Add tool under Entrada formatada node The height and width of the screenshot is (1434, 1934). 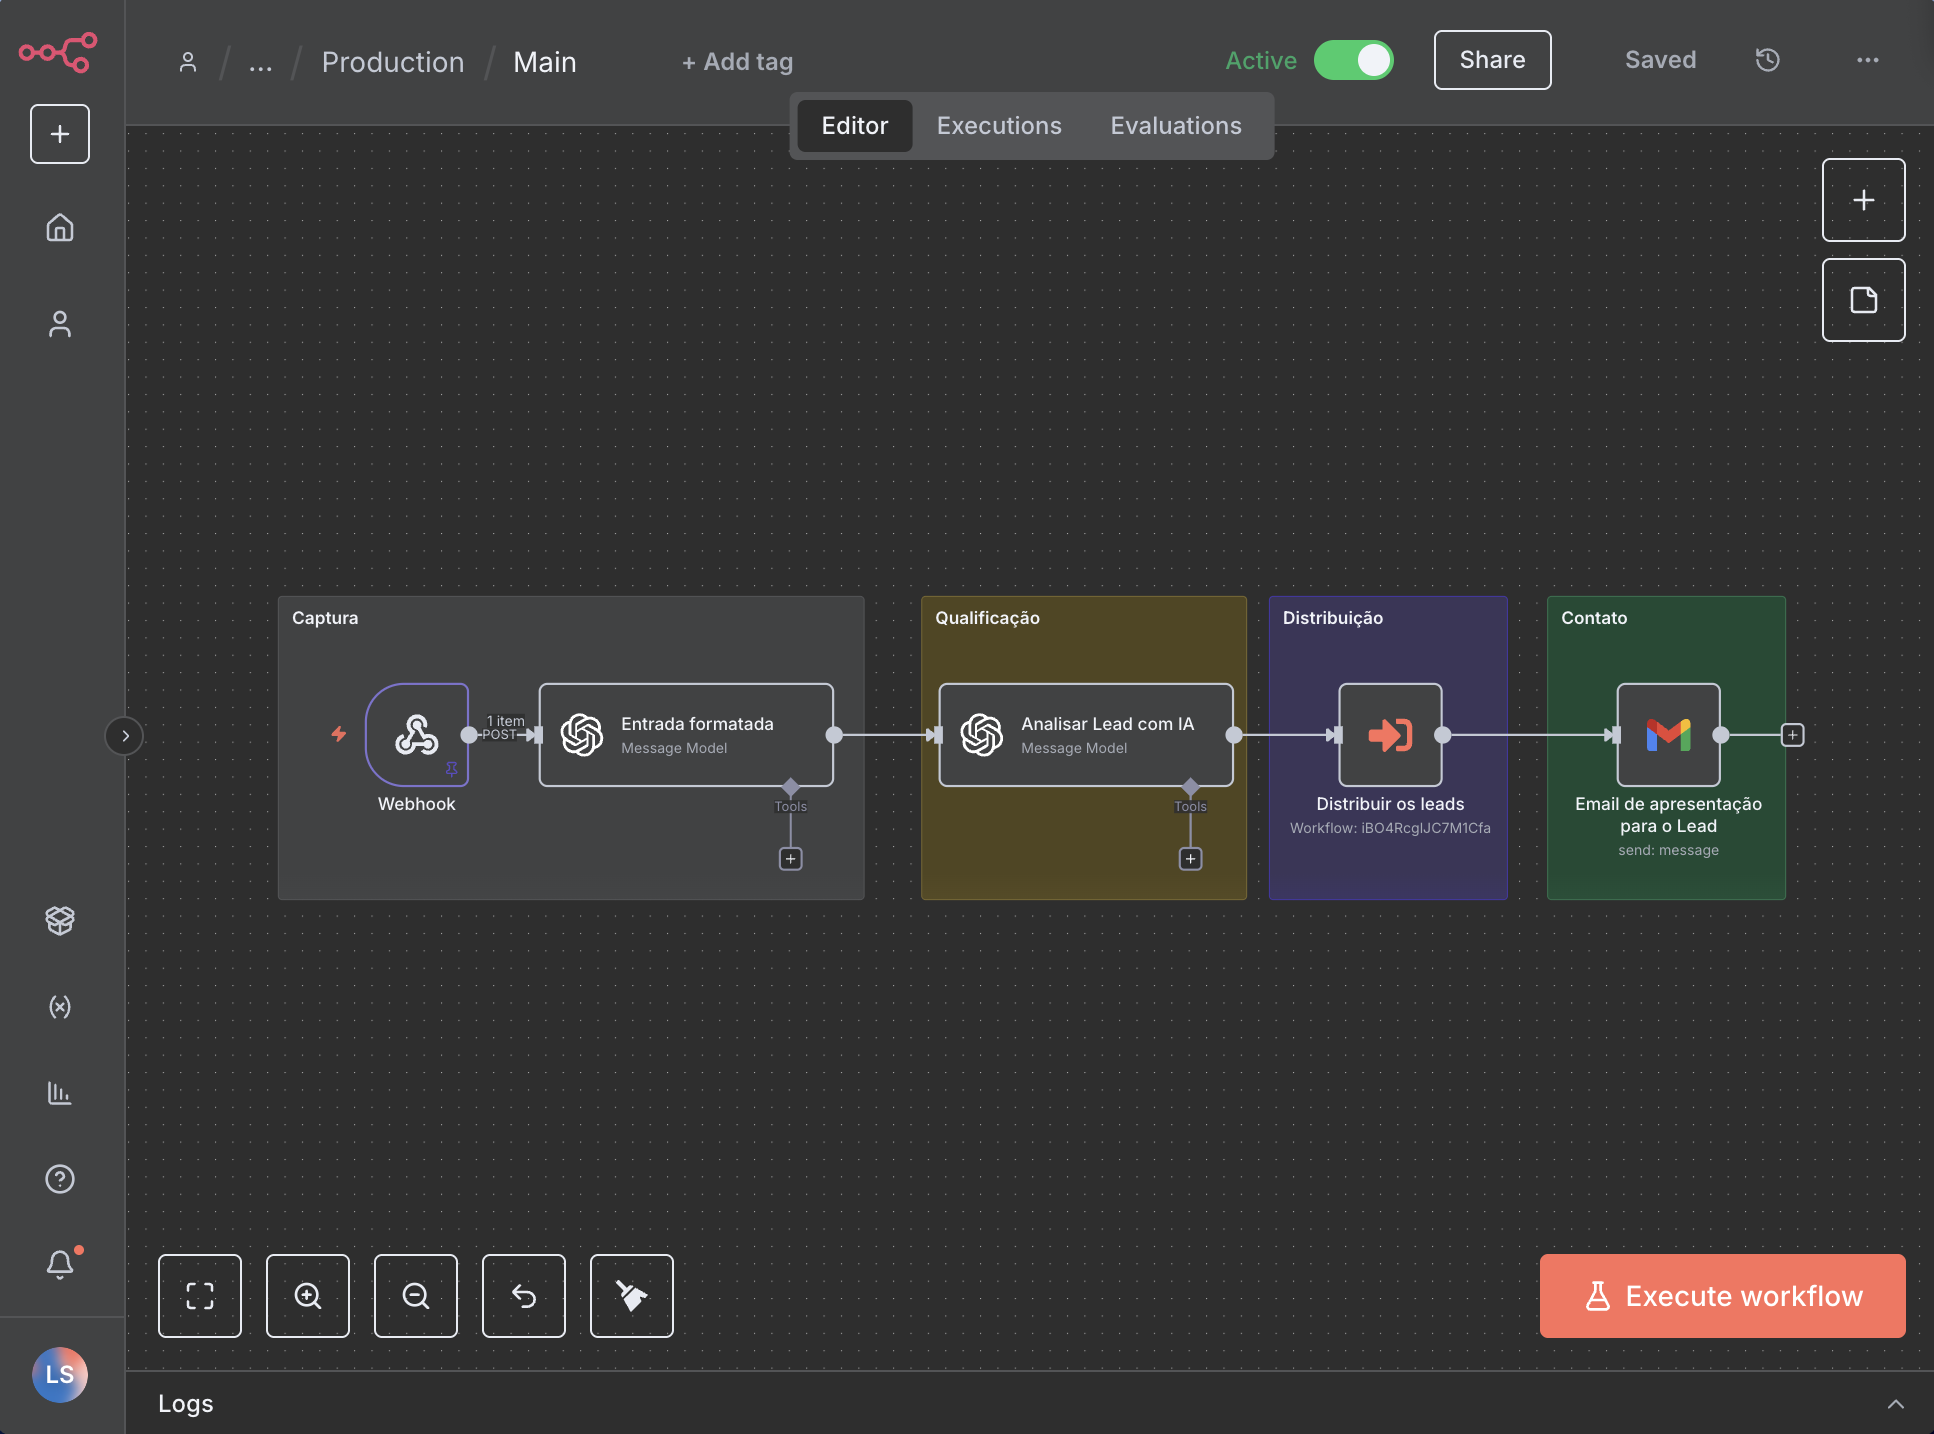tap(791, 859)
